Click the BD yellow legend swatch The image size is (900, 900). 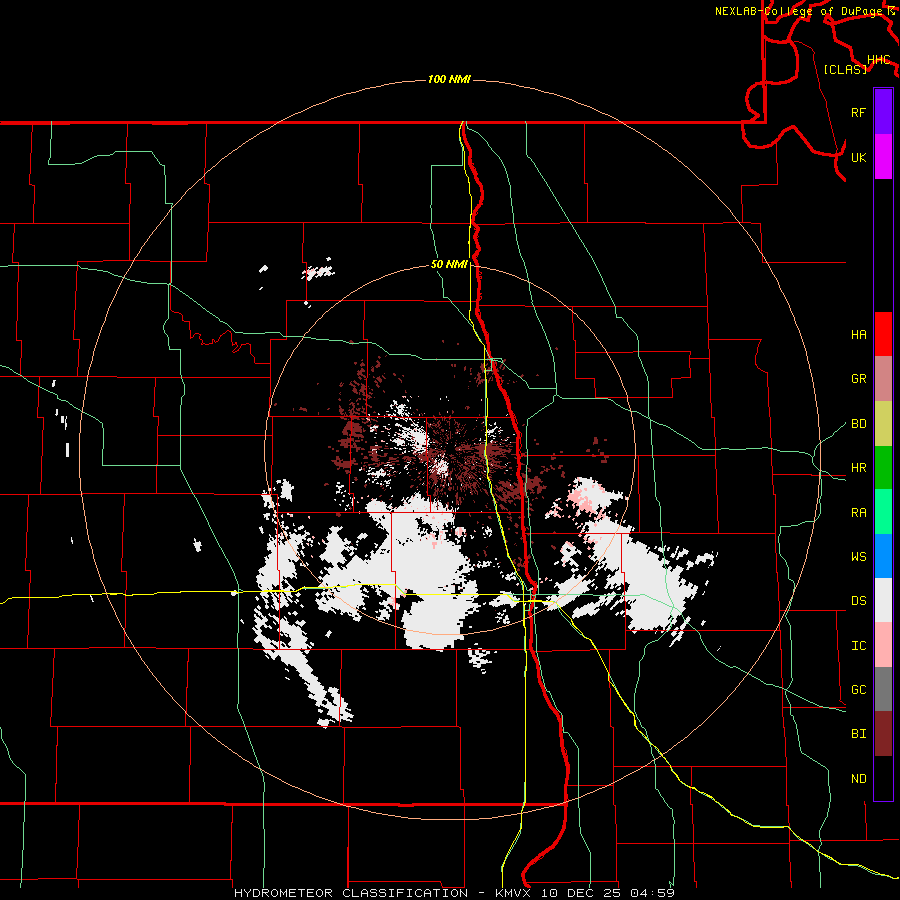coord(883,424)
